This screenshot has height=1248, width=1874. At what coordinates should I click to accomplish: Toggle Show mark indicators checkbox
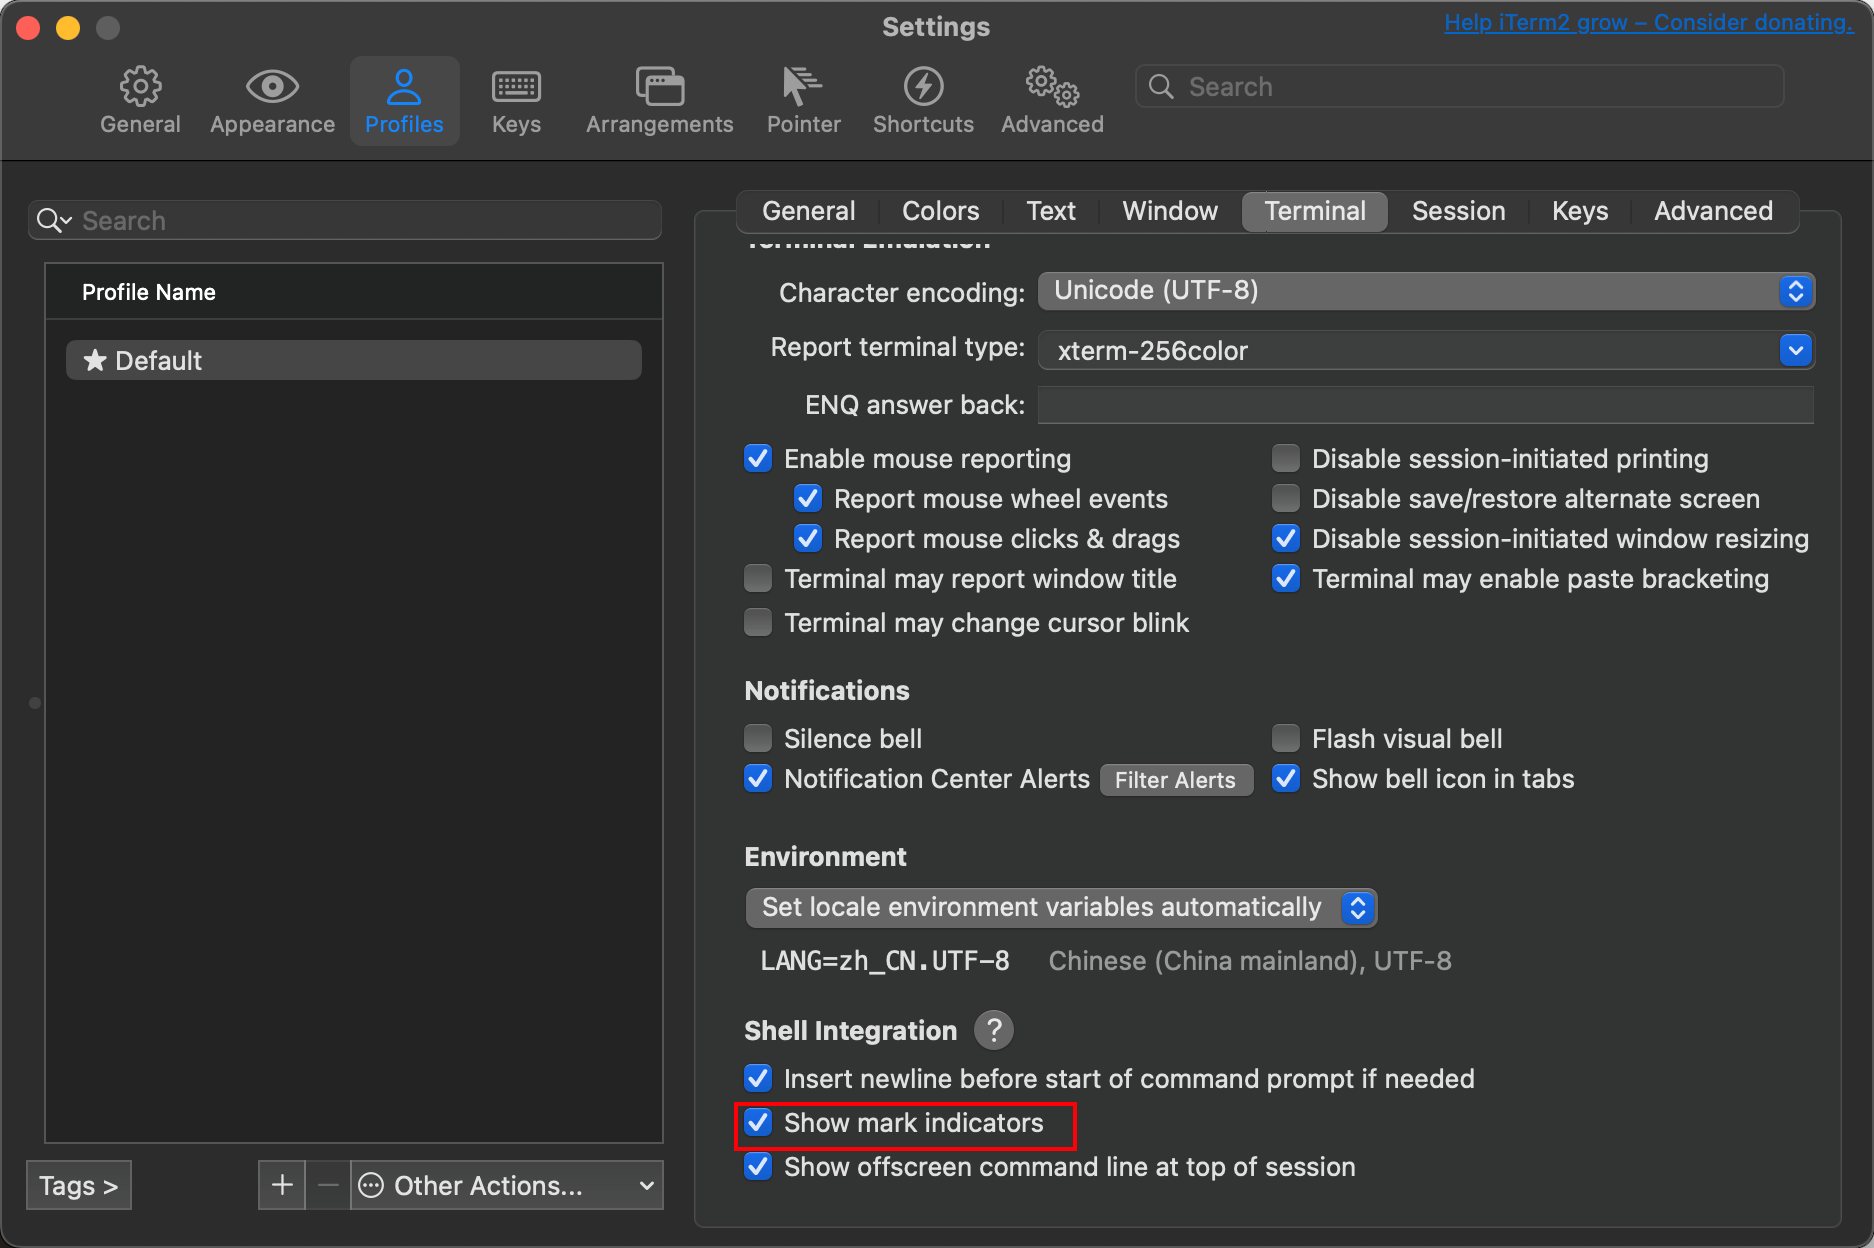(x=758, y=1123)
